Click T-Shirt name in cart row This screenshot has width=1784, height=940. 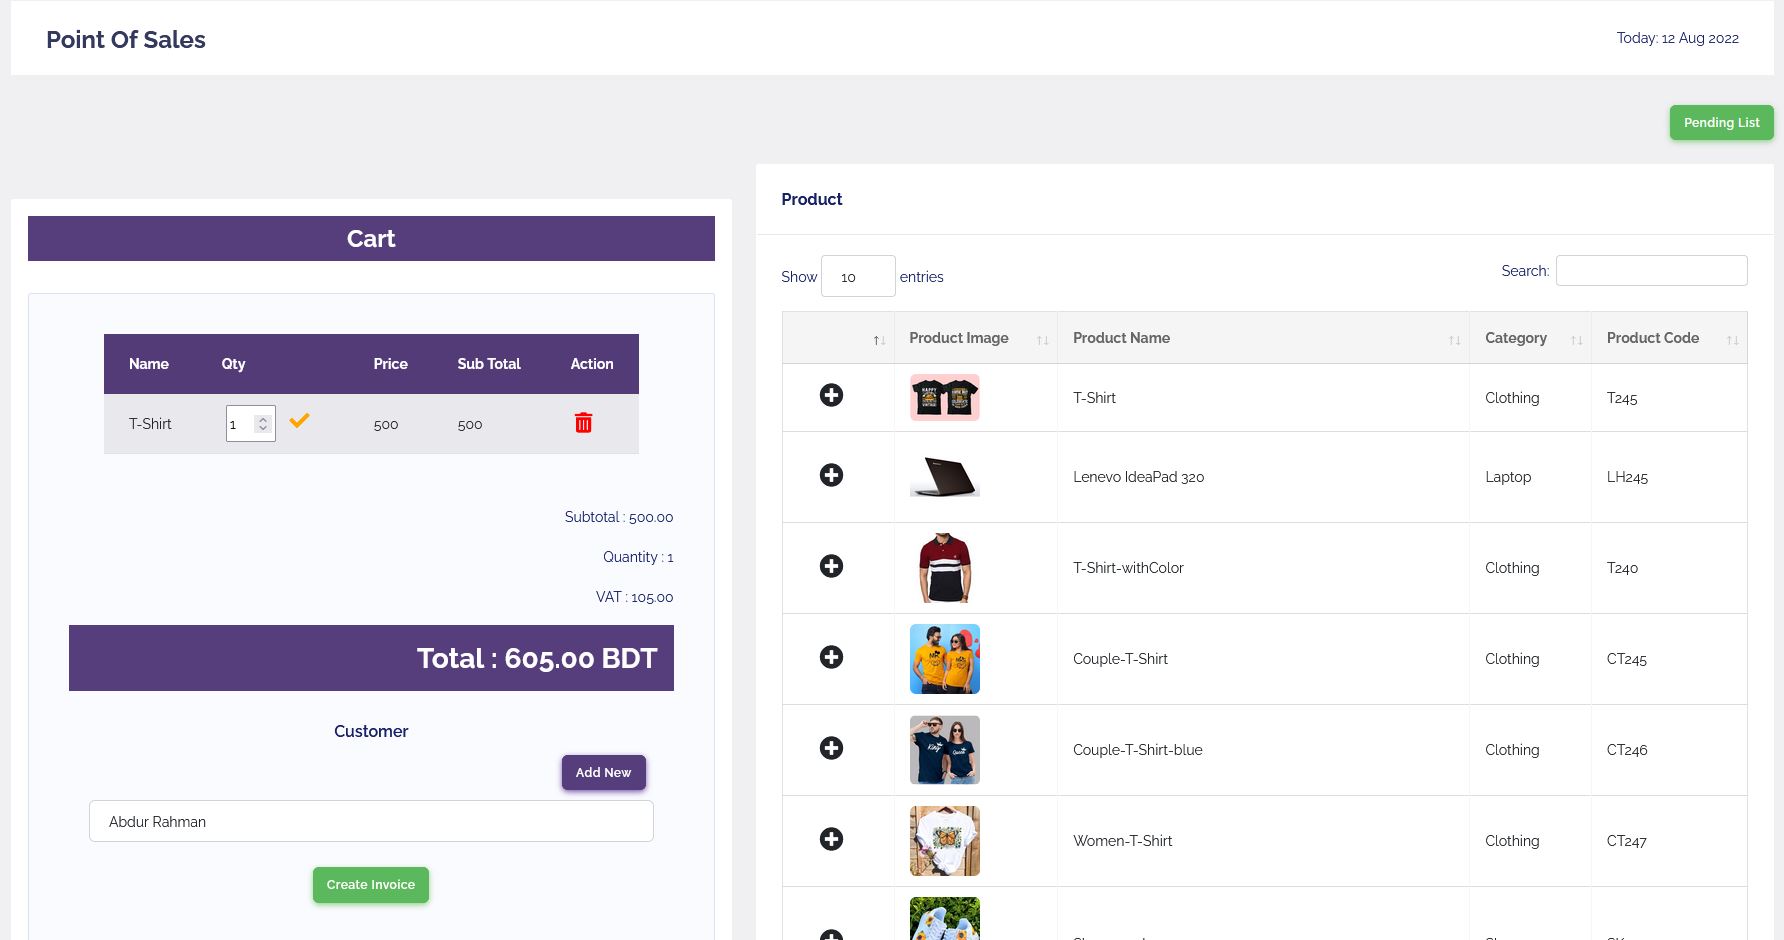pos(150,424)
